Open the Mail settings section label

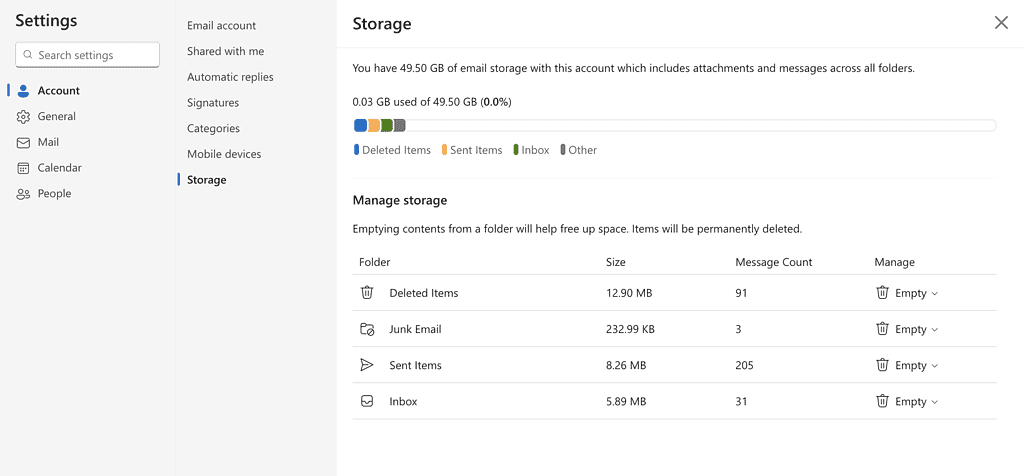[x=48, y=142]
